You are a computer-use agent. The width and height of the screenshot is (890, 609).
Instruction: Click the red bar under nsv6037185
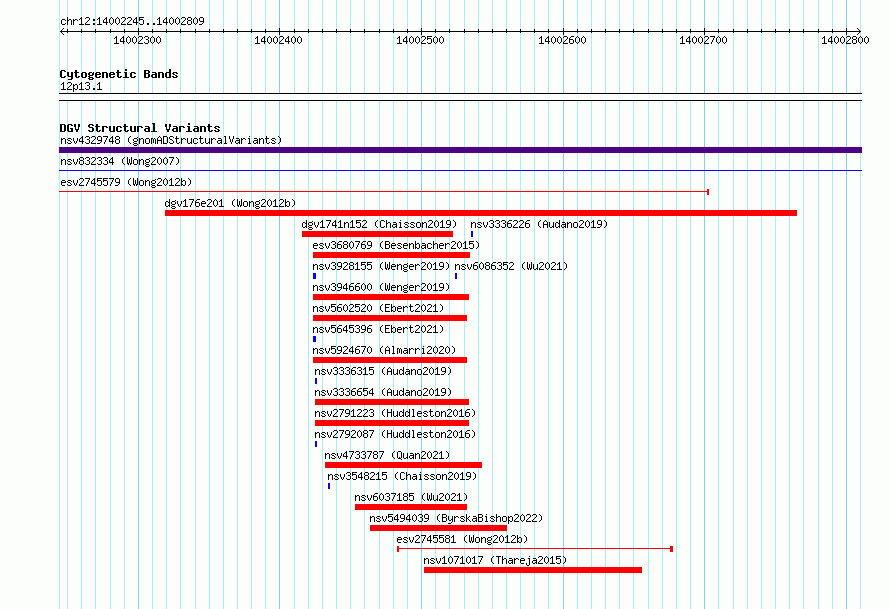(x=411, y=507)
